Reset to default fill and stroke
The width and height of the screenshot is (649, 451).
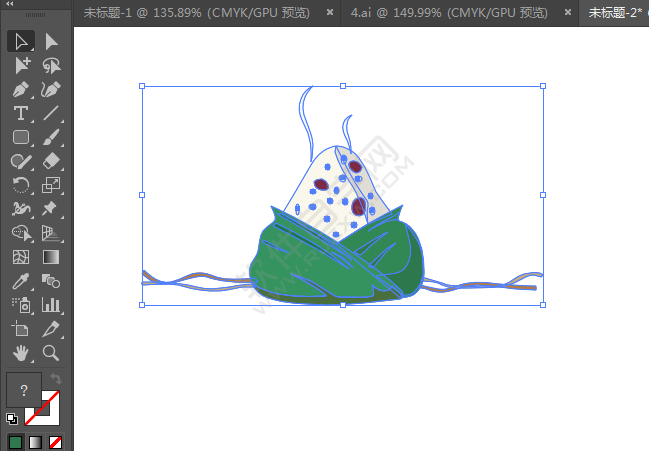pos(11,418)
